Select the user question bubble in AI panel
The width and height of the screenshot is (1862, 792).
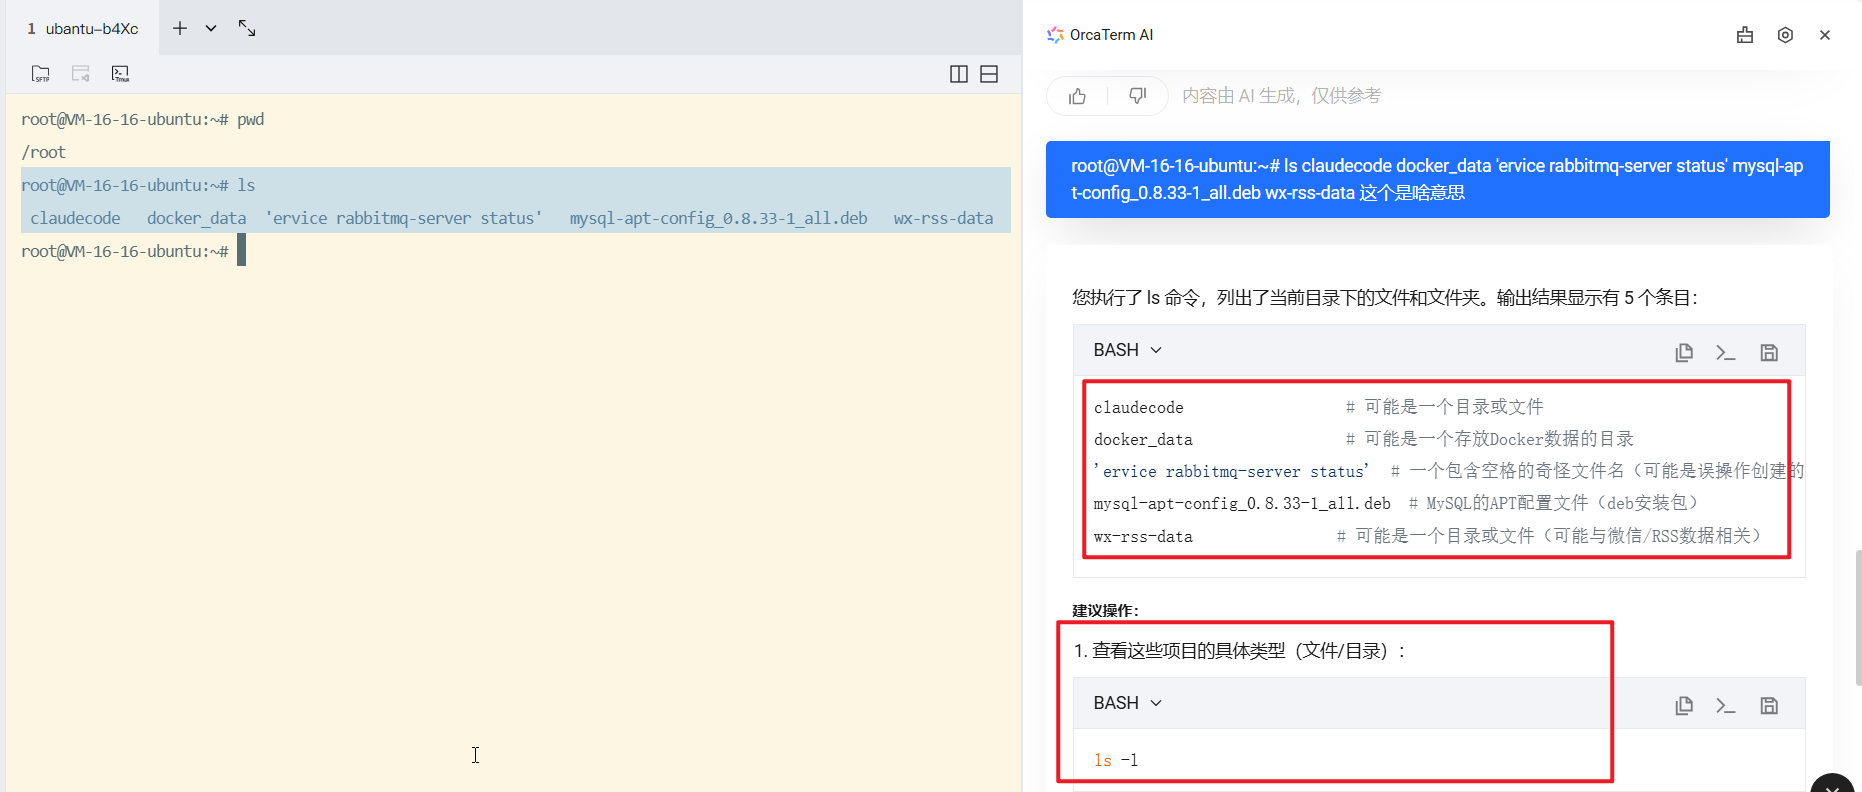[x=1438, y=179]
